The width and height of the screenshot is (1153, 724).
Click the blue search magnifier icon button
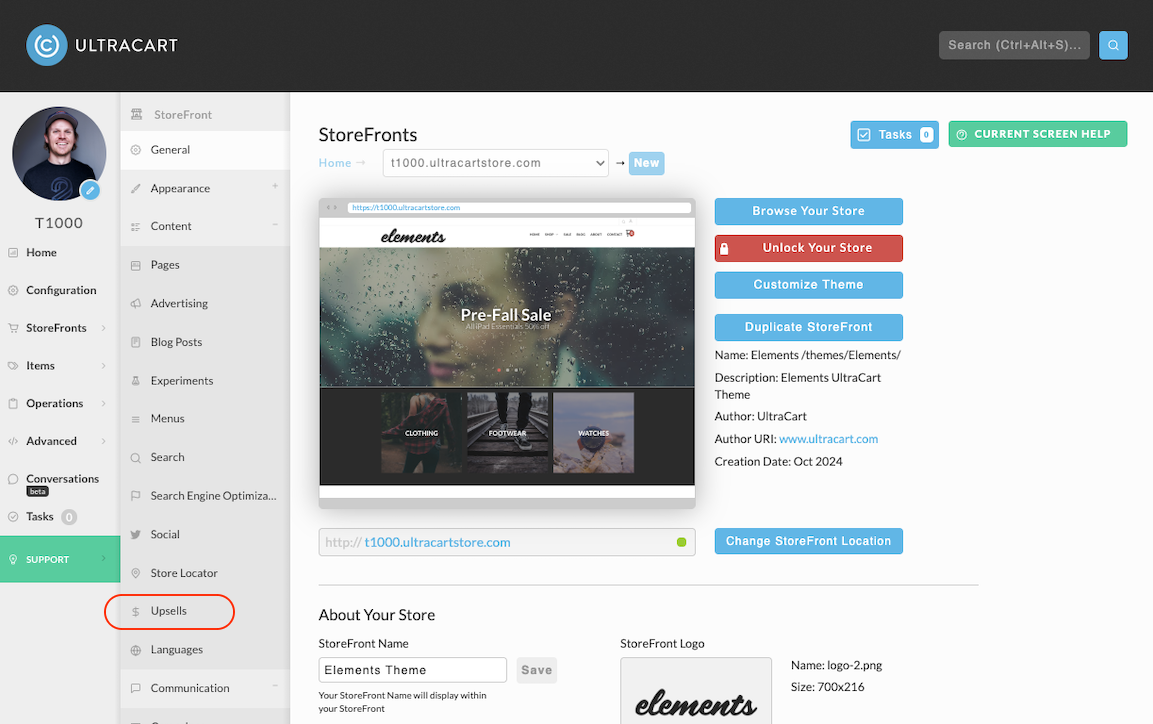1113,46
